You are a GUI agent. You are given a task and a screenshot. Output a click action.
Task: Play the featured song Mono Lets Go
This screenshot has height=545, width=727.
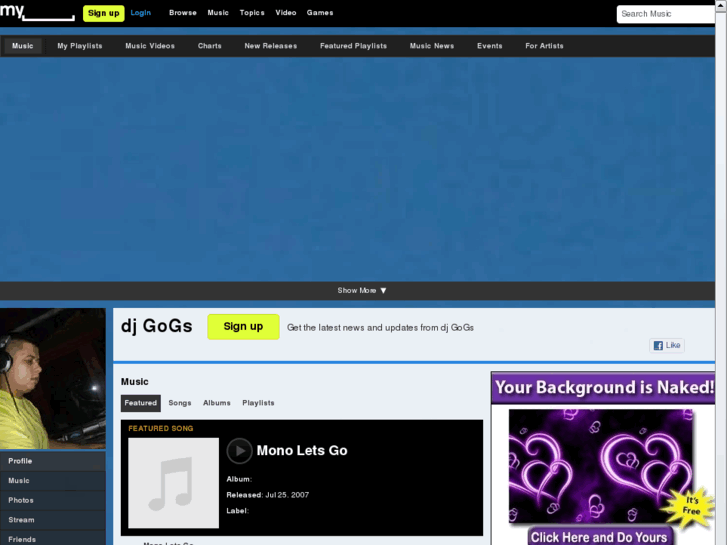[x=239, y=451]
